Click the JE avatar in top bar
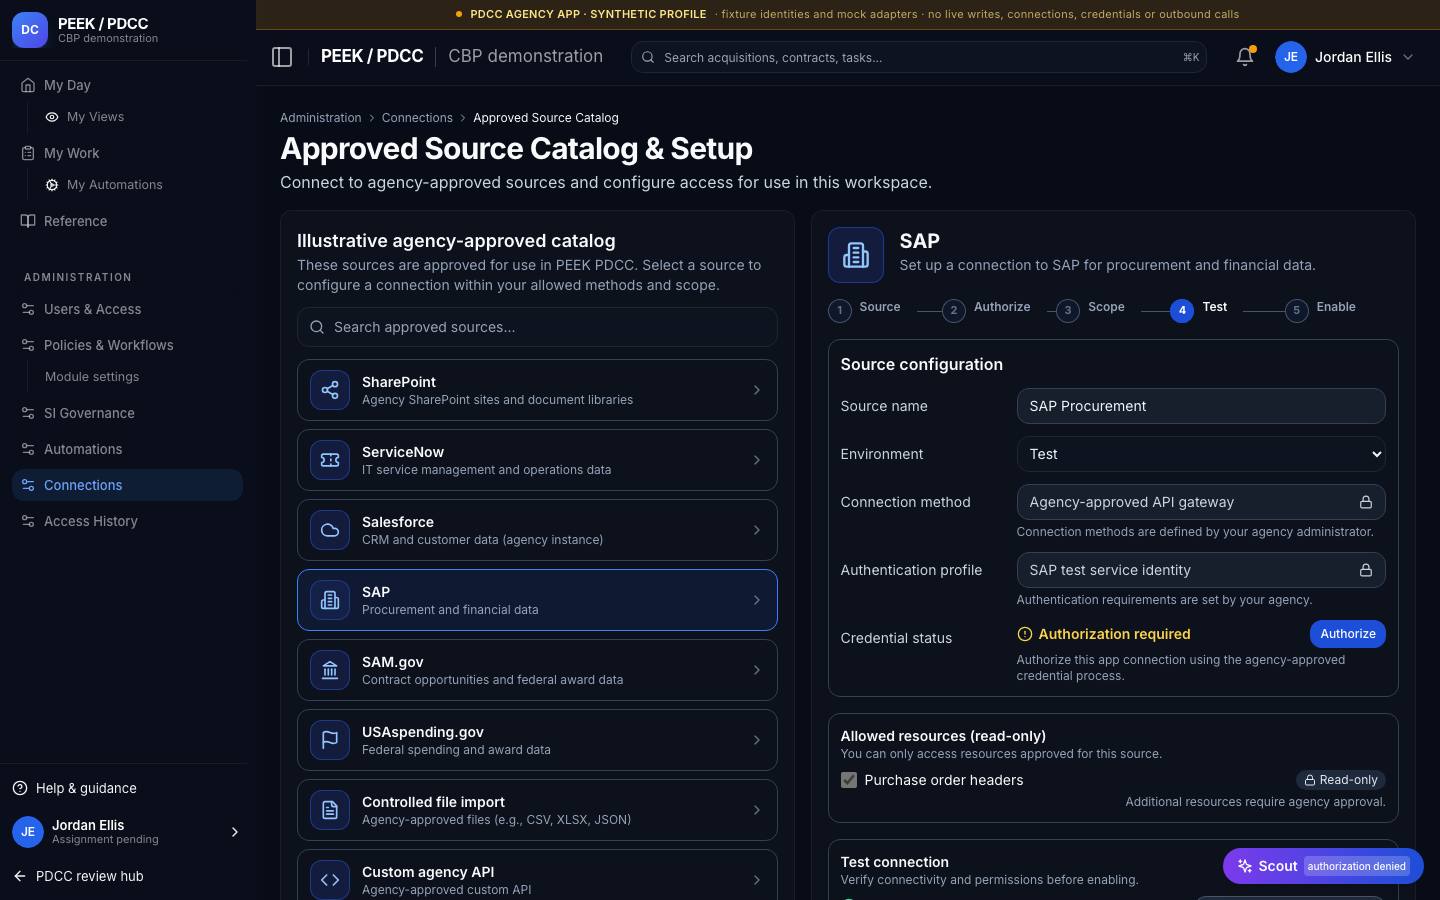Image resolution: width=1440 pixels, height=900 pixels. point(1291,57)
